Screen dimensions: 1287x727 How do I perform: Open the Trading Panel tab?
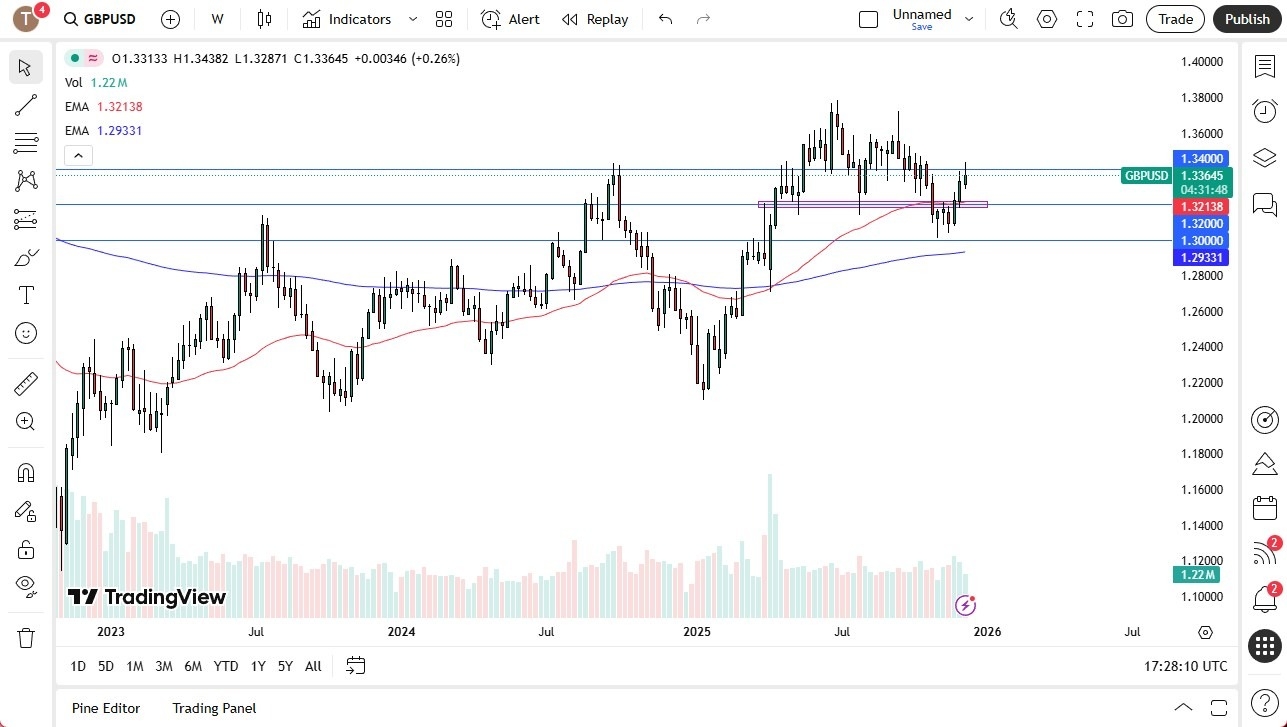pyautogui.click(x=213, y=708)
